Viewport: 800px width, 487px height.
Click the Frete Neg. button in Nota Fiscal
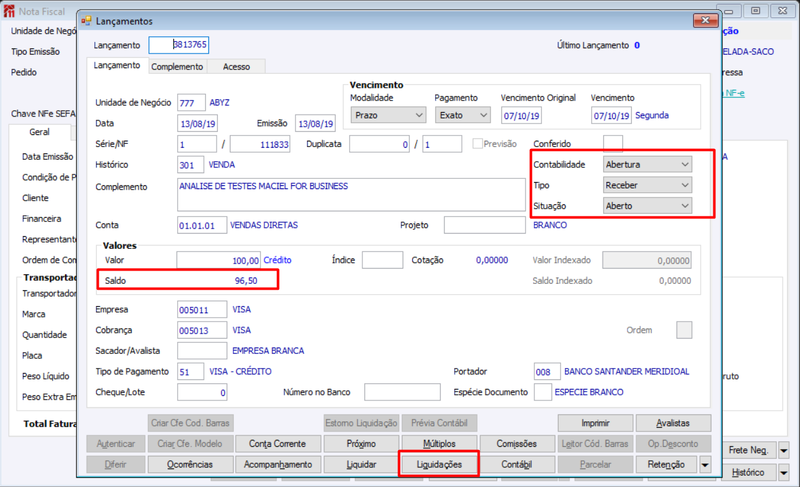[x=748, y=450]
